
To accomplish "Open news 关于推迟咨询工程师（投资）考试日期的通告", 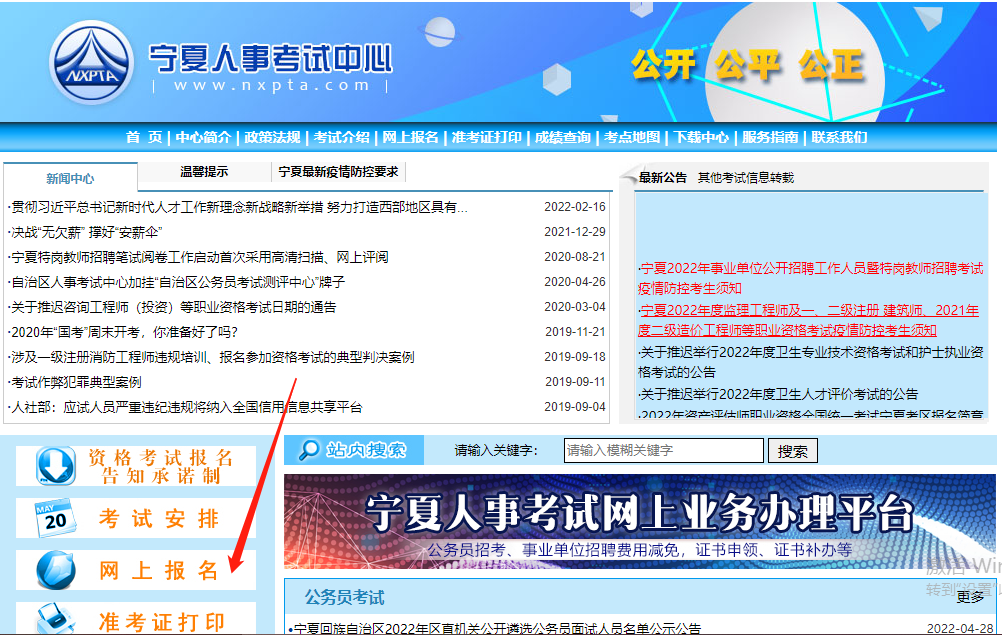I will 172,307.
